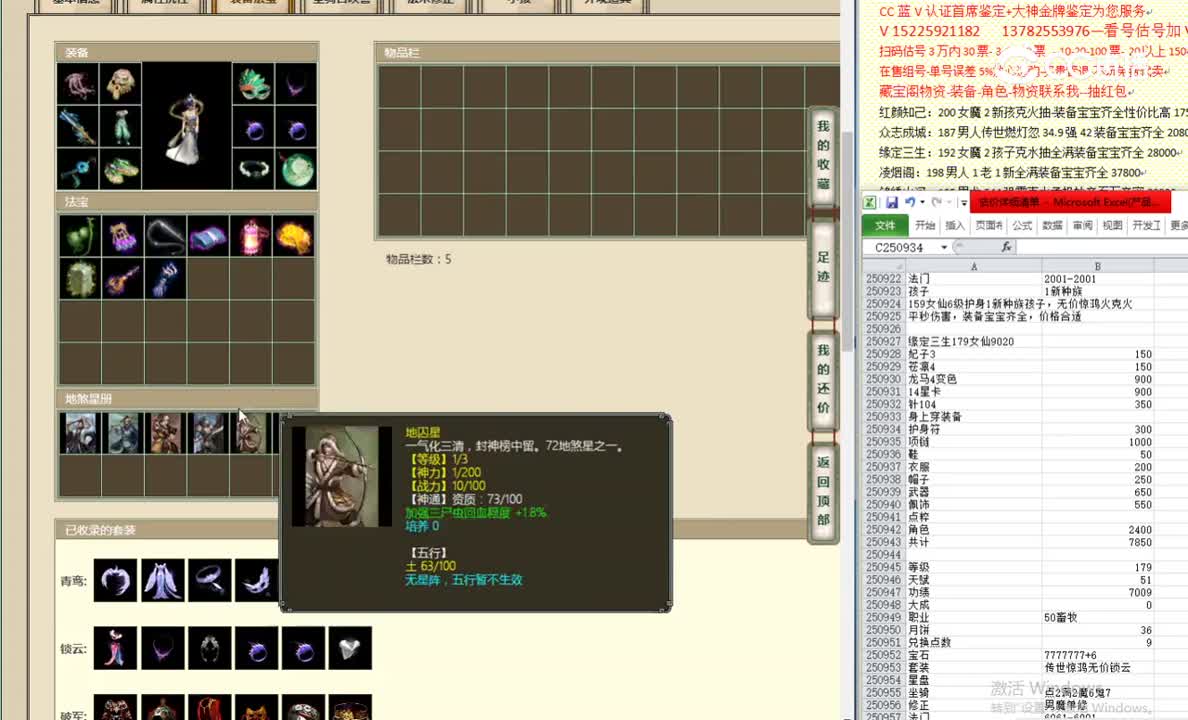
Task: Click the white bracelet equipment icon
Action: pyautogui.click(x=254, y=169)
